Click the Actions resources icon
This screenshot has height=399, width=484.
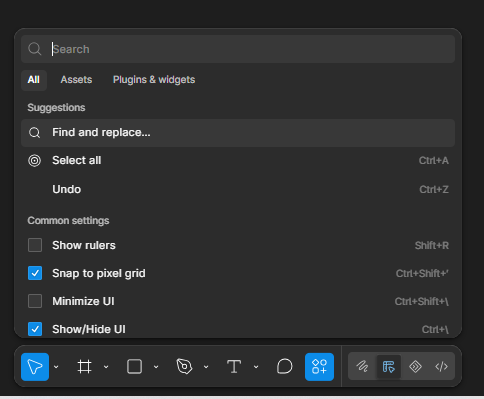(319, 367)
